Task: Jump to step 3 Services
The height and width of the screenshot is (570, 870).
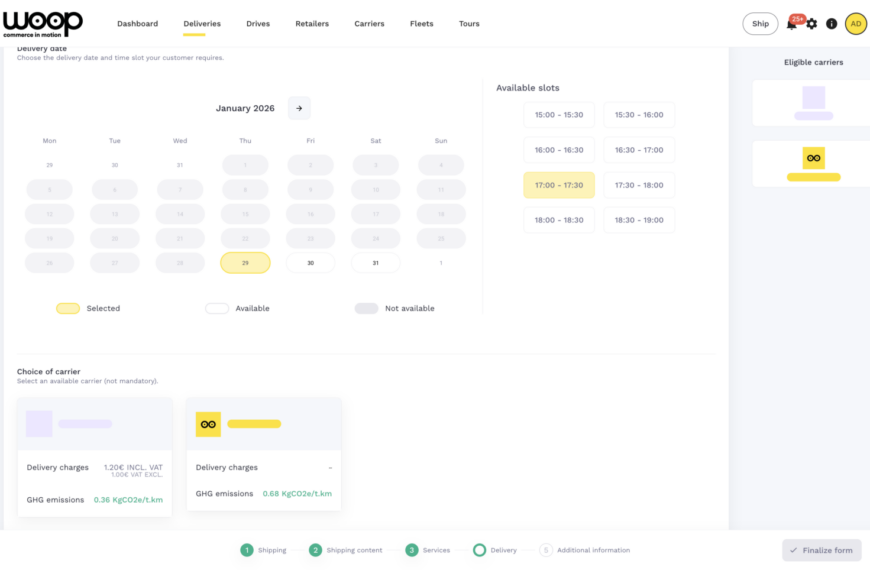Action: coord(428,550)
